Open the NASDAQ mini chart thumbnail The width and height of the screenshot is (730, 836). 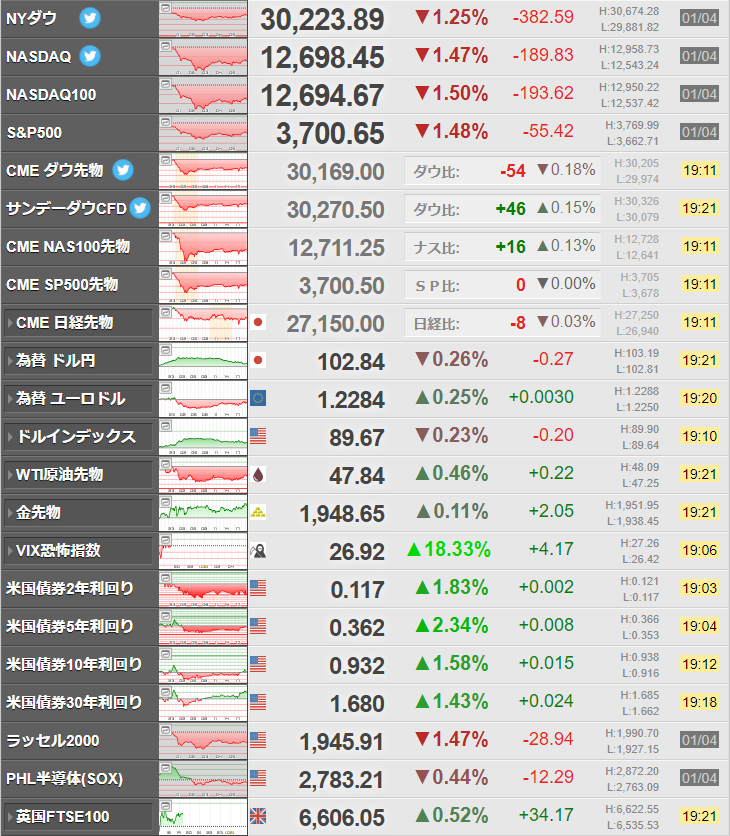coord(203,57)
